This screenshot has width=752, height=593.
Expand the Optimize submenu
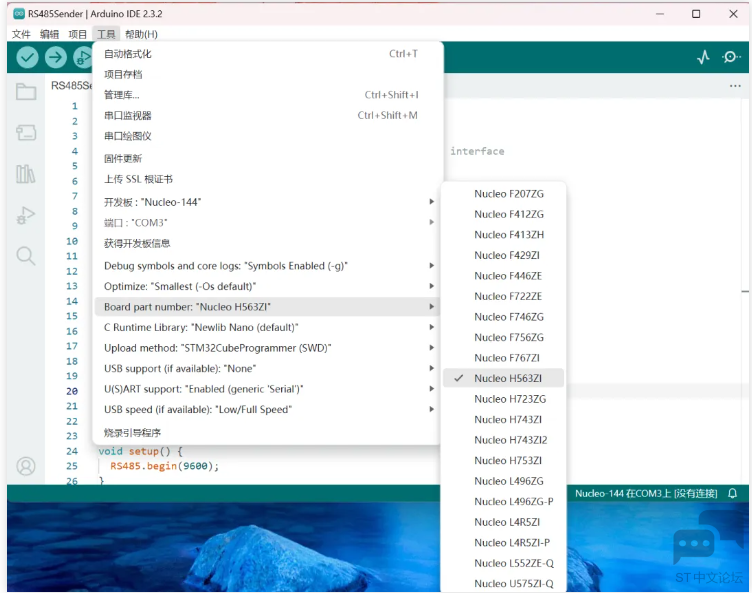click(267, 286)
